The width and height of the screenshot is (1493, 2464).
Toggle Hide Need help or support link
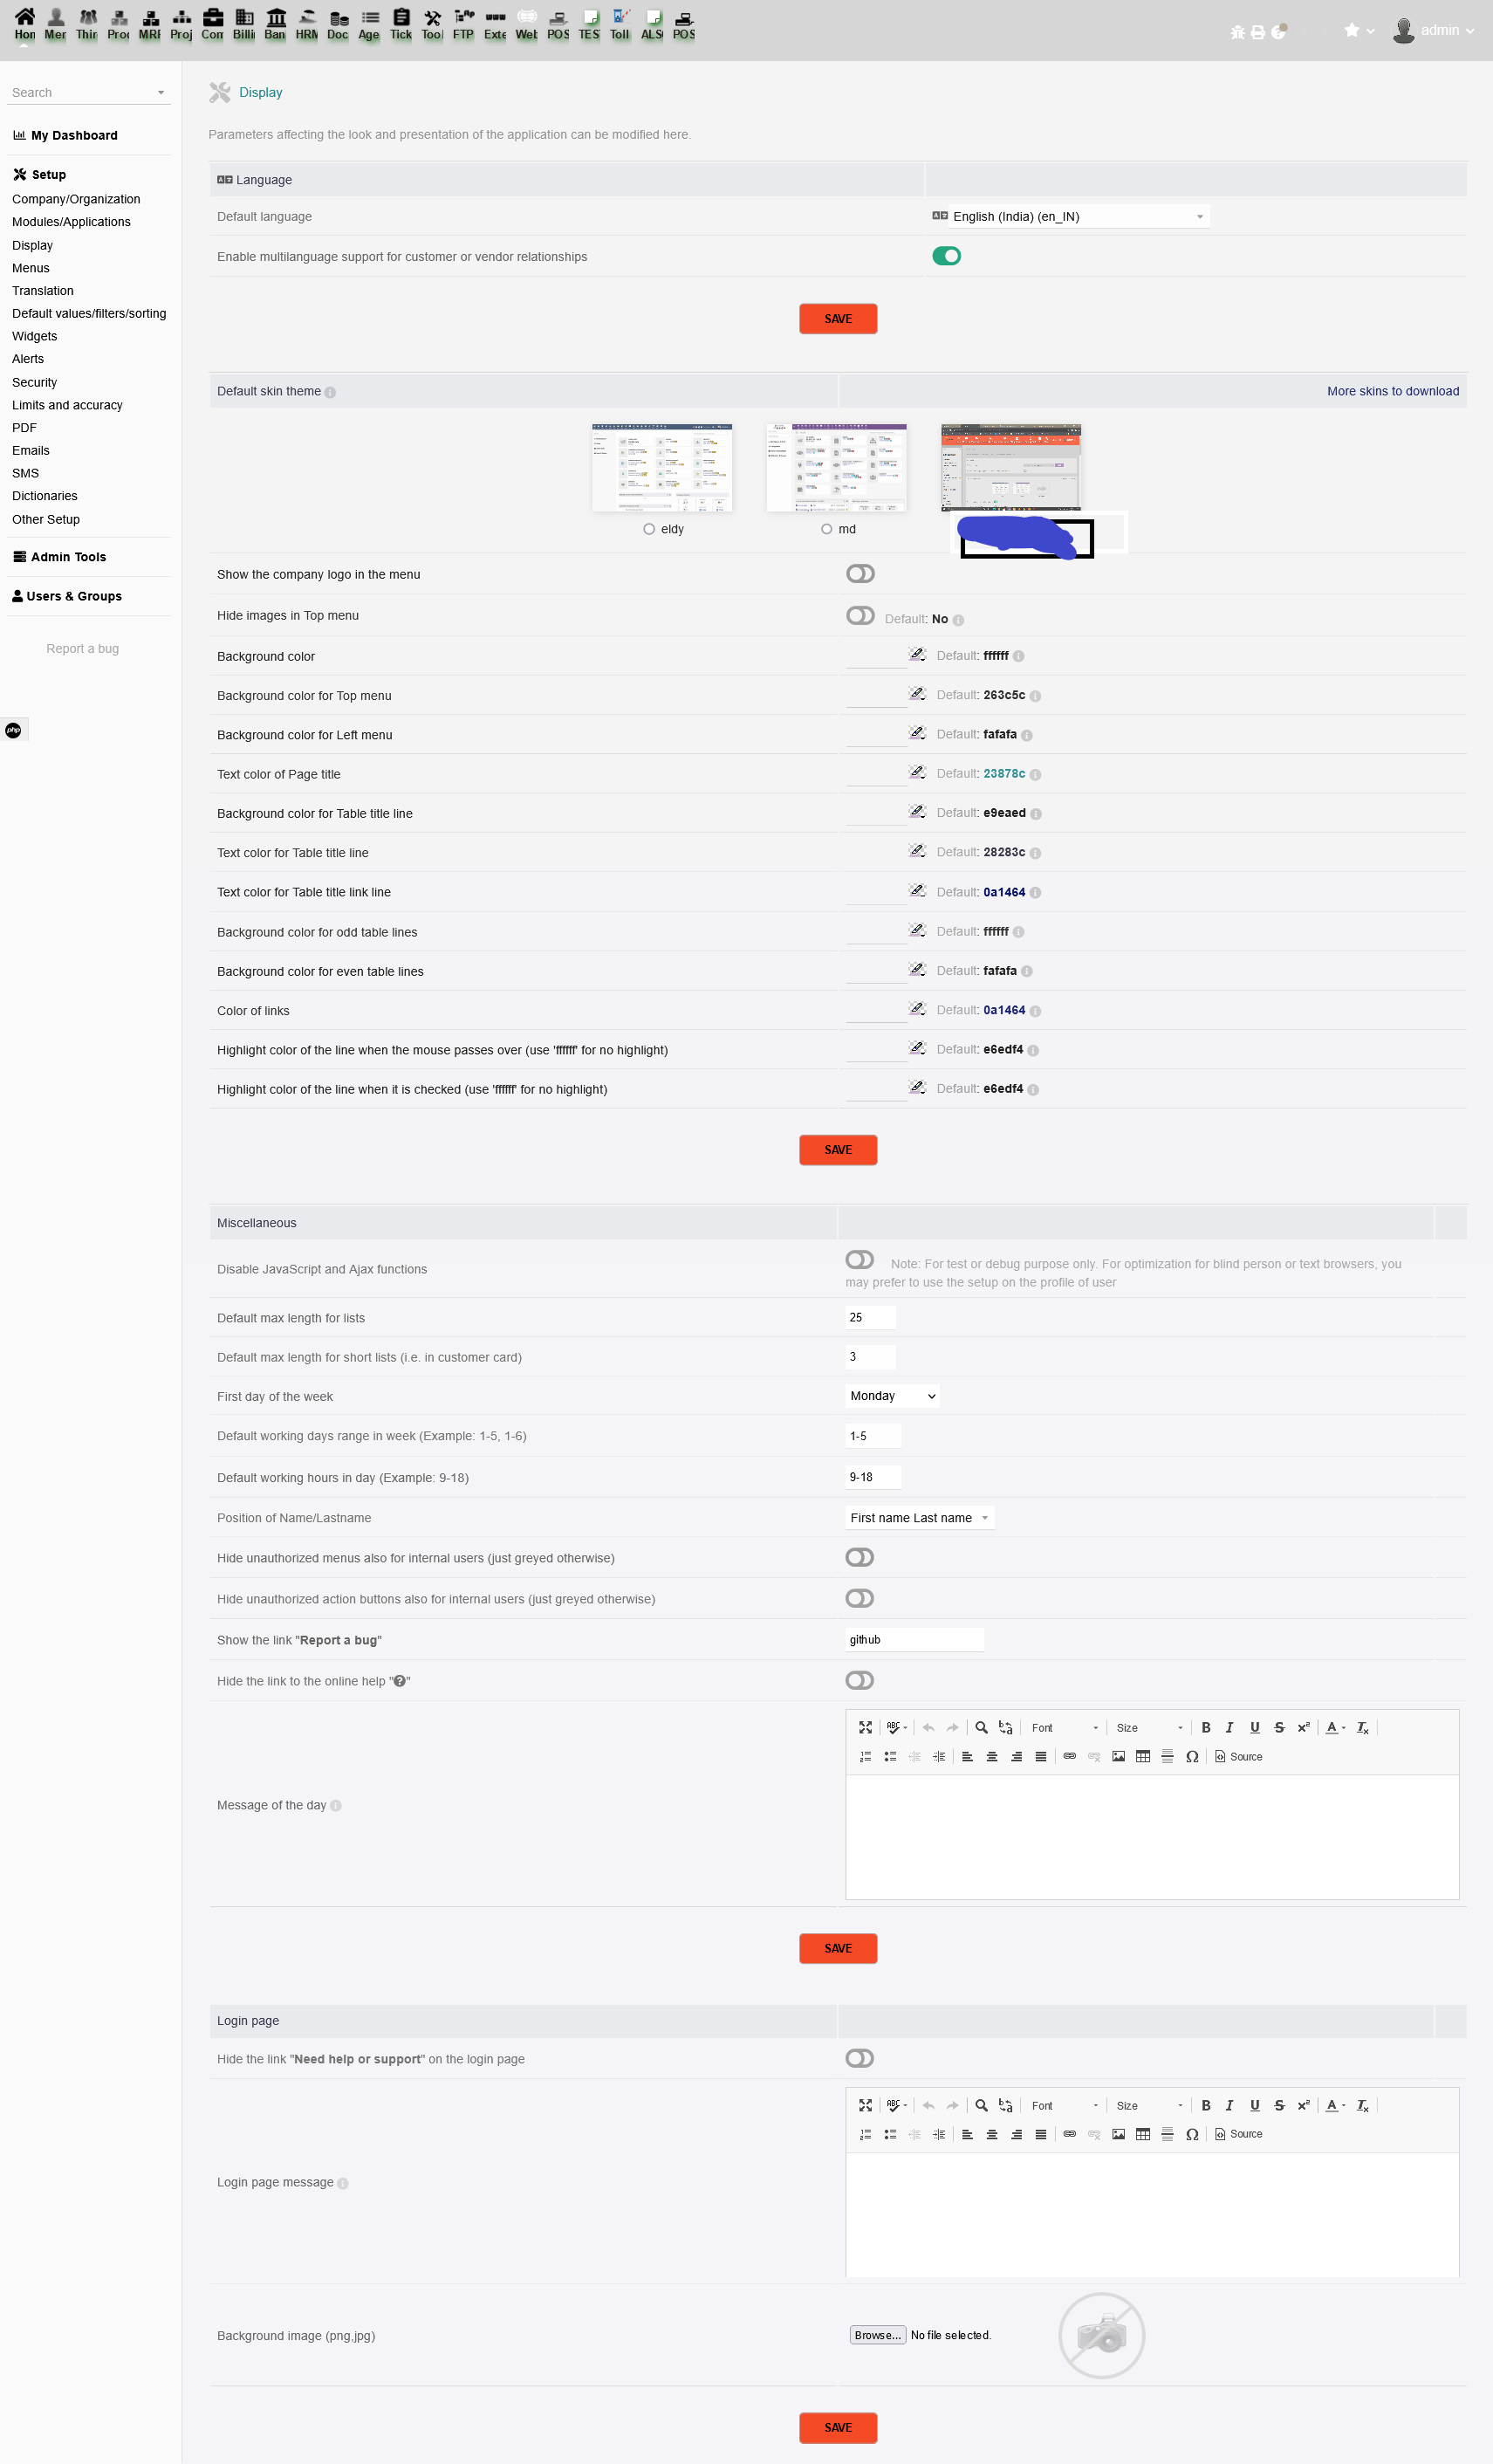tap(860, 2058)
